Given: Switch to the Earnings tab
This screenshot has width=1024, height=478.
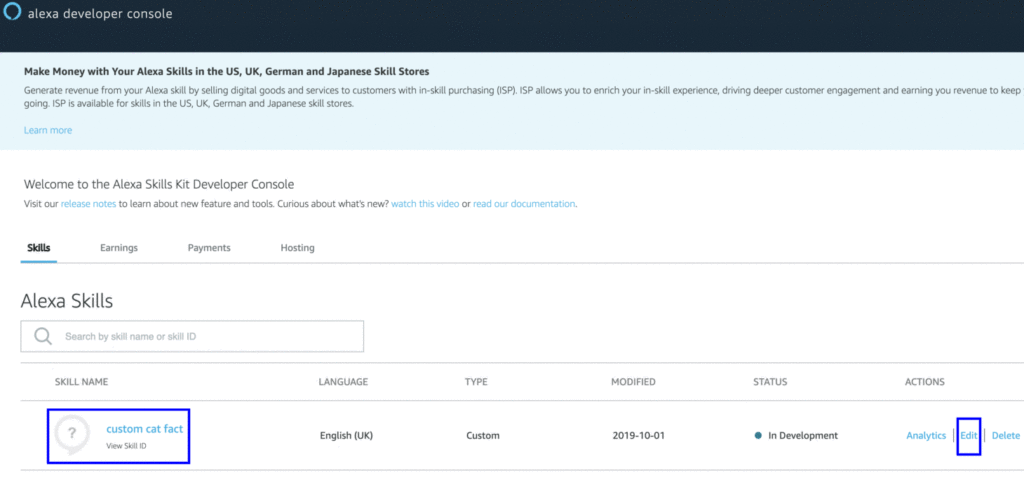Looking at the screenshot, I should [119, 248].
